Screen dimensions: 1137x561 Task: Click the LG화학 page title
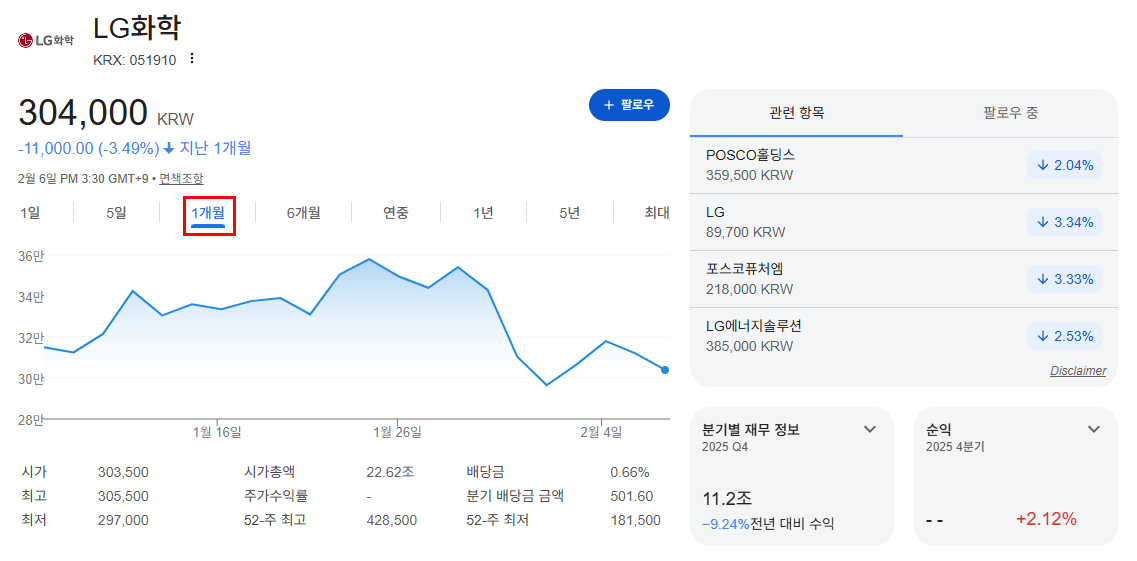point(138,28)
